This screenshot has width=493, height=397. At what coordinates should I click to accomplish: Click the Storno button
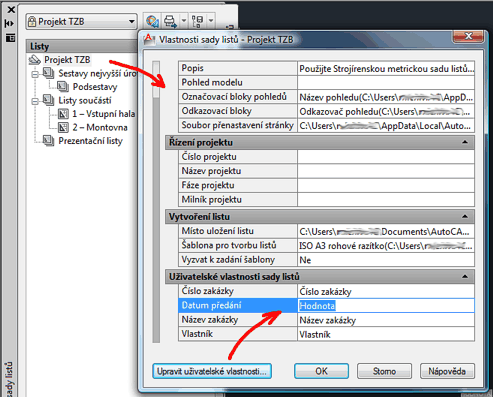click(x=384, y=371)
